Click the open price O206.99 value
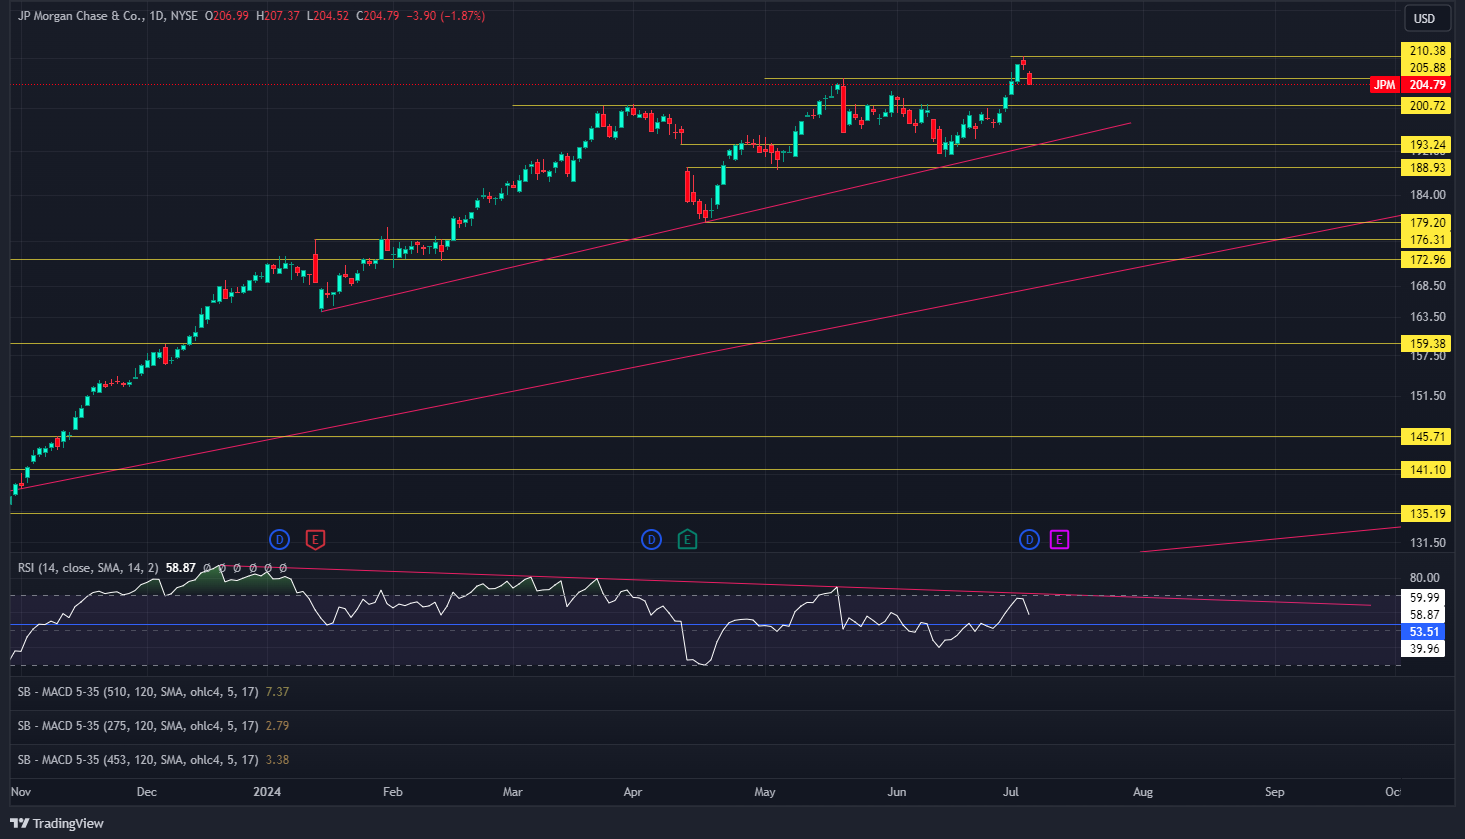 point(227,16)
